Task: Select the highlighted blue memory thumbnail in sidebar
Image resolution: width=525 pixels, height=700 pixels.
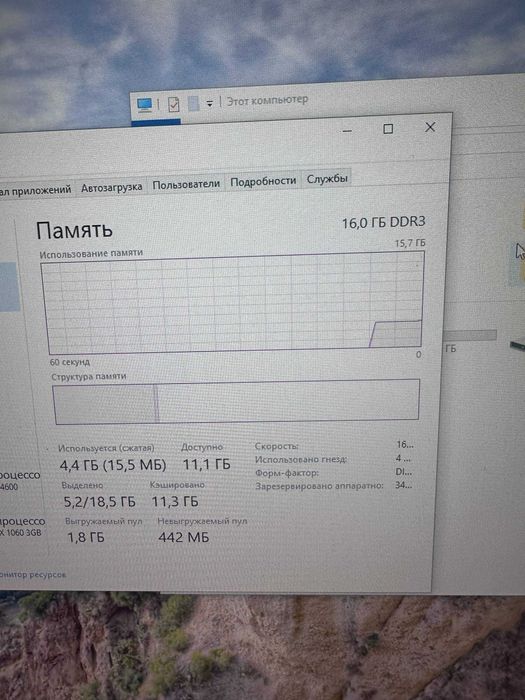Action: click(10, 287)
